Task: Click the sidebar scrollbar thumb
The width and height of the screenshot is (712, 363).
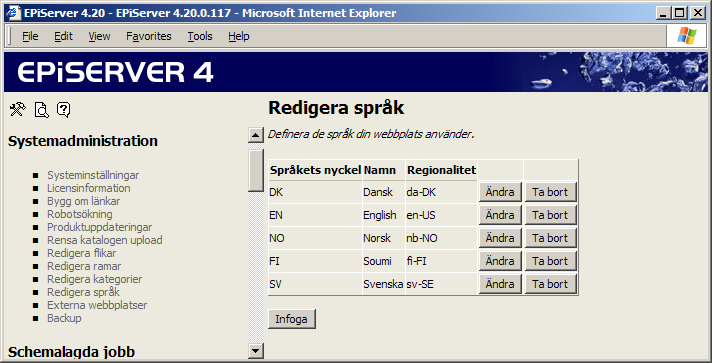Action: point(256,171)
